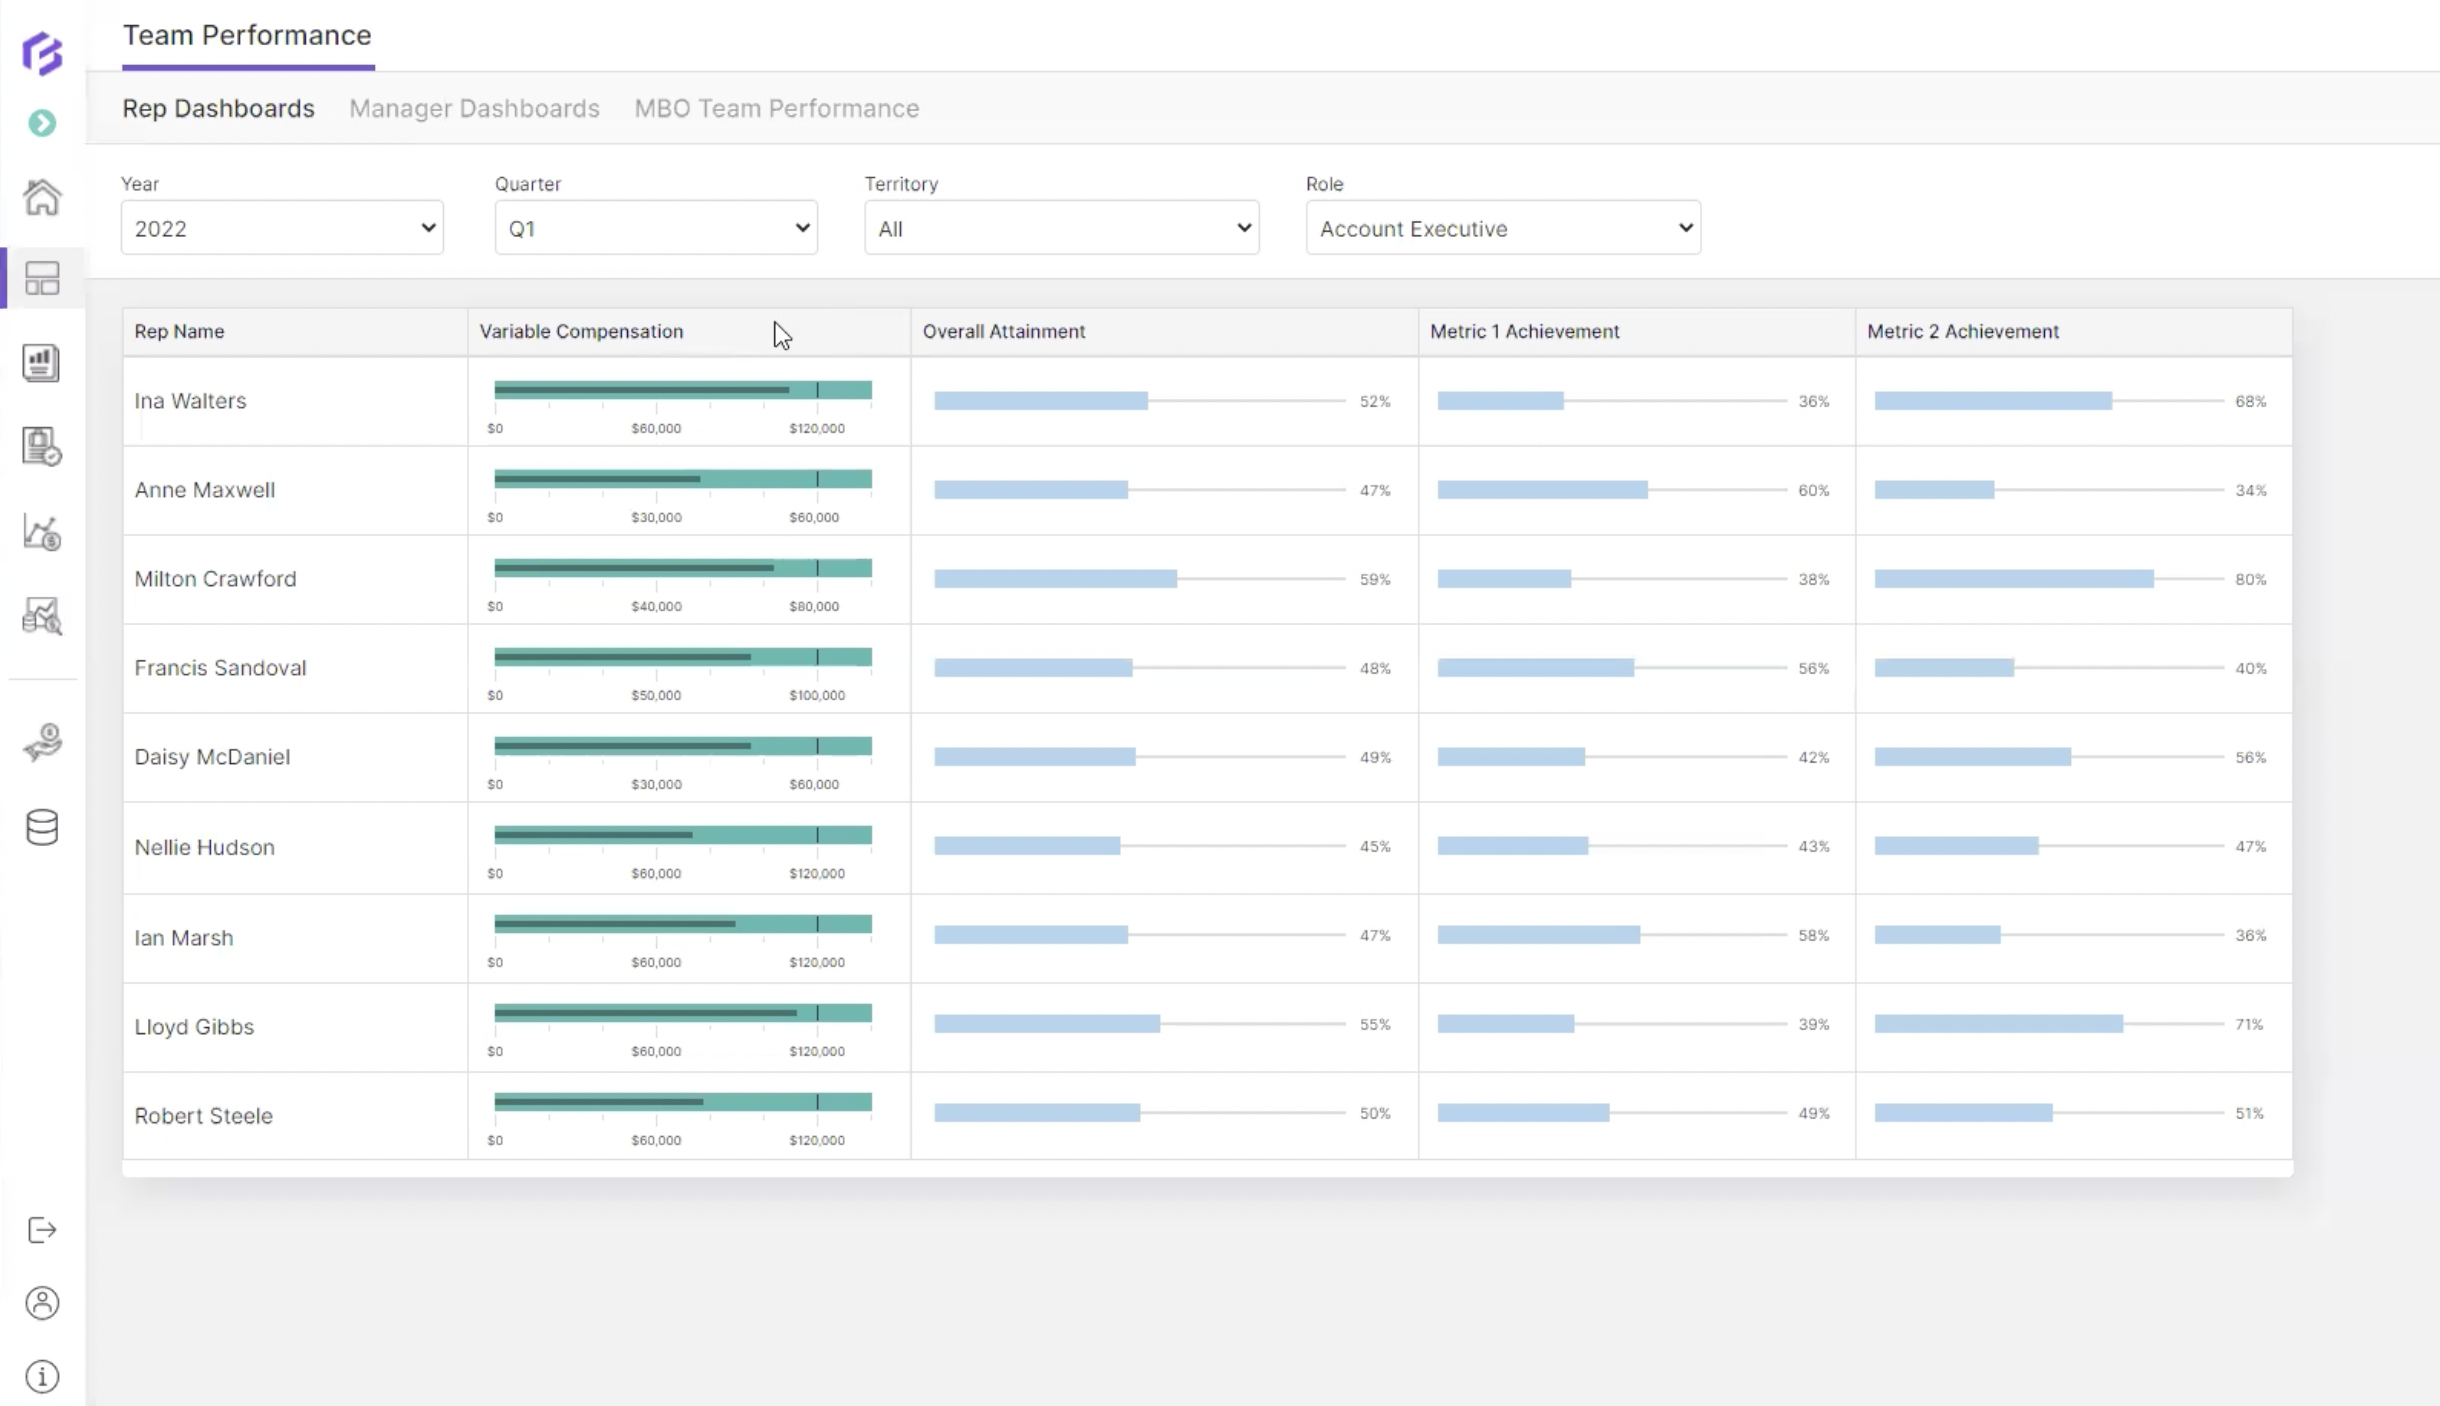The width and height of the screenshot is (2440, 1406).
Task: Open the Home page from the sidebar
Action: tap(41, 197)
